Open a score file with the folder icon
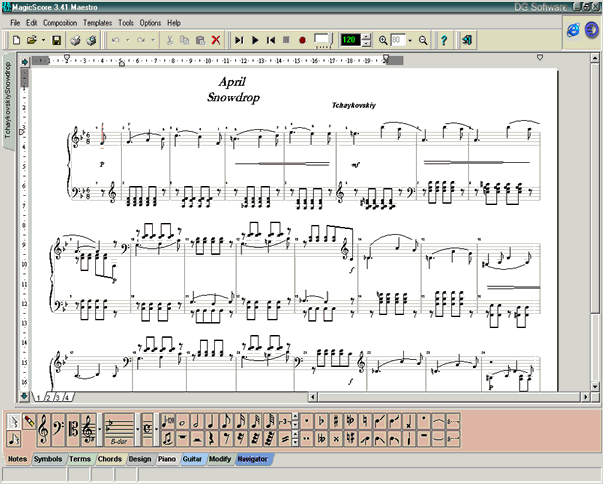Image resolution: width=603 pixels, height=484 pixels. click(x=32, y=40)
